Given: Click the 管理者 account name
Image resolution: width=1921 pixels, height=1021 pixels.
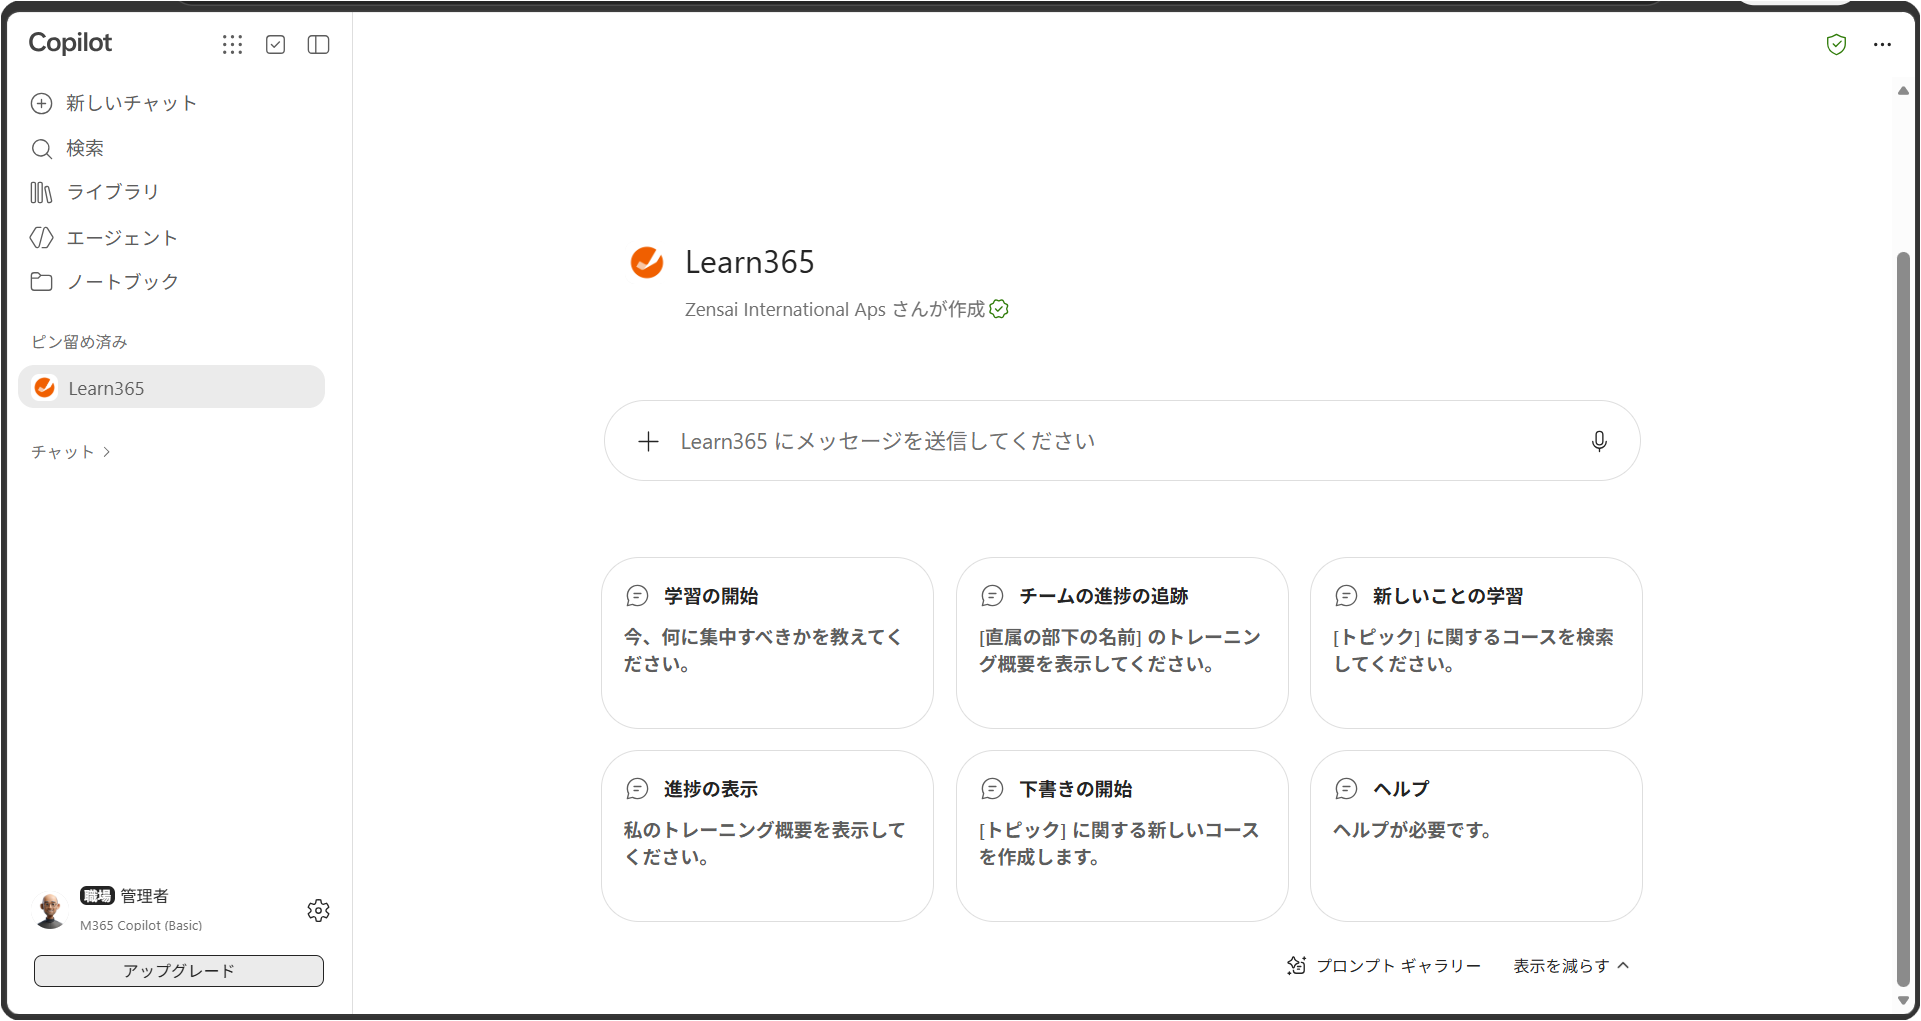Looking at the screenshot, I should 145,896.
